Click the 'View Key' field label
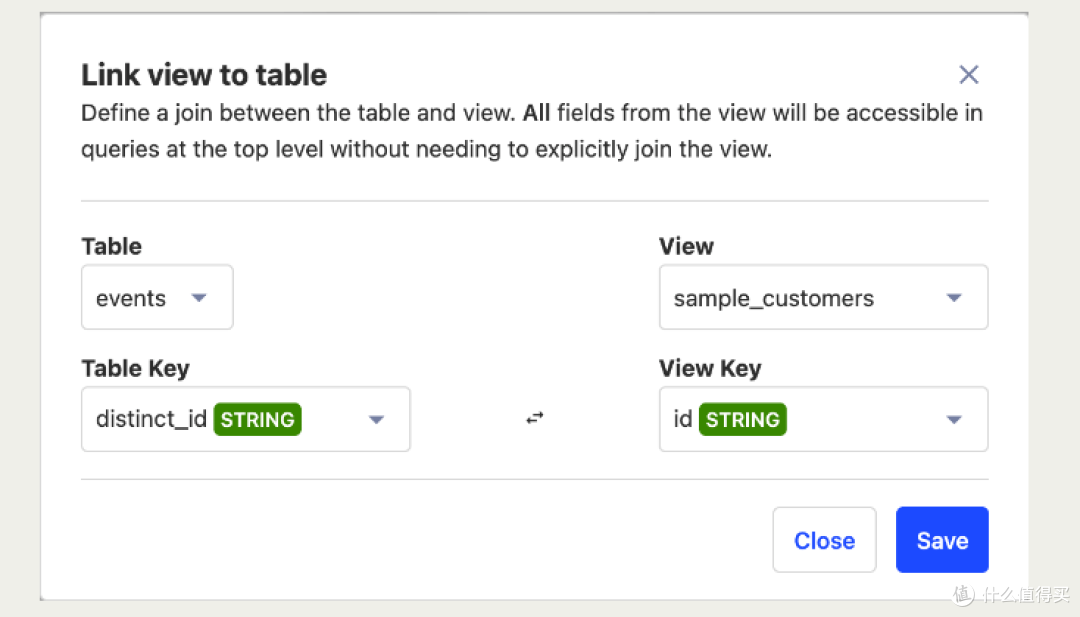 click(710, 368)
